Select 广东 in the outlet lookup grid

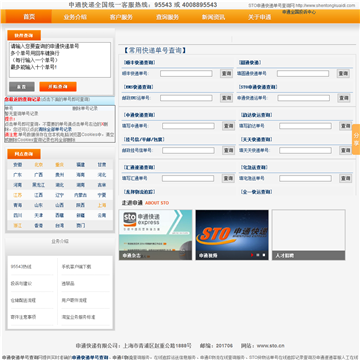pyautogui.click(x=18, y=175)
